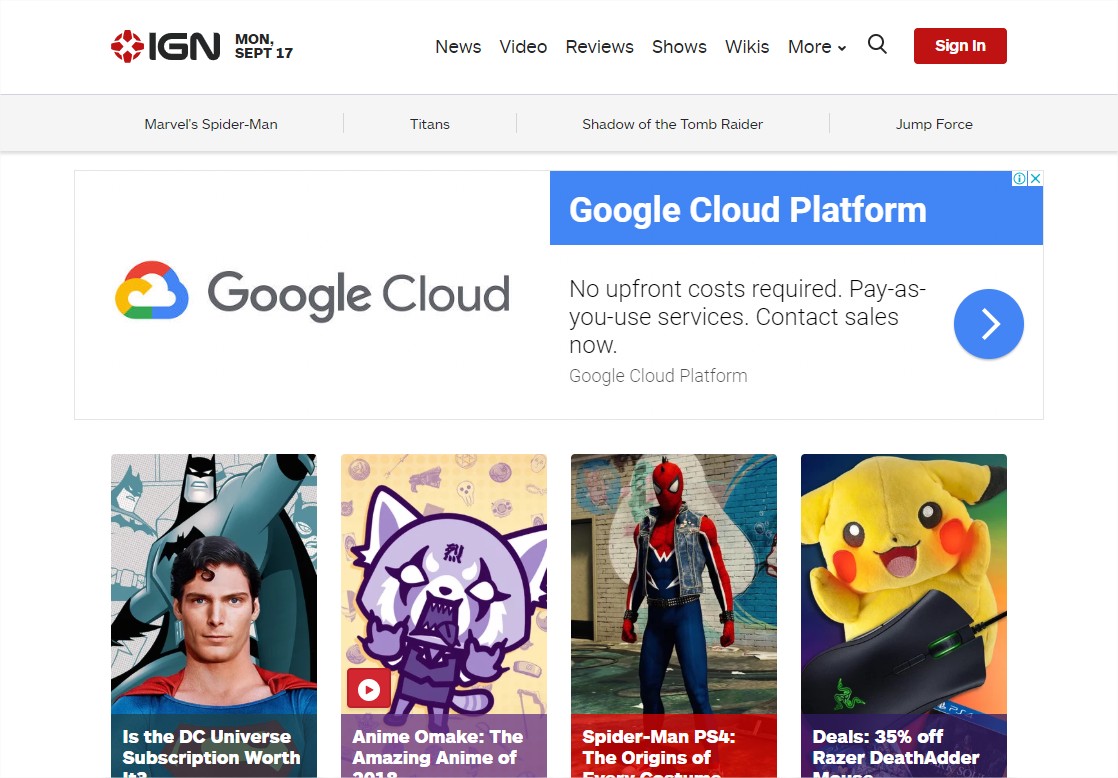Click the blue arrow ad button
Image resolution: width=1118 pixels, height=778 pixels.
[988, 324]
